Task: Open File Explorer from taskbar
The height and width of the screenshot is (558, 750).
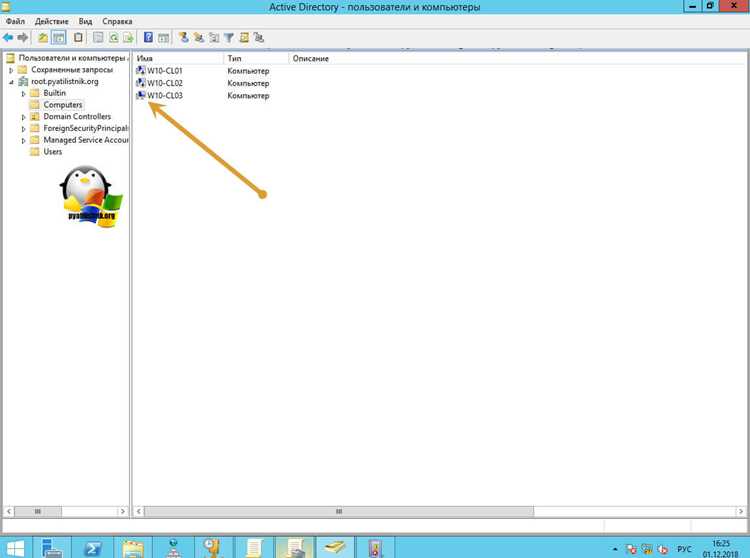Action: tap(133, 547)
